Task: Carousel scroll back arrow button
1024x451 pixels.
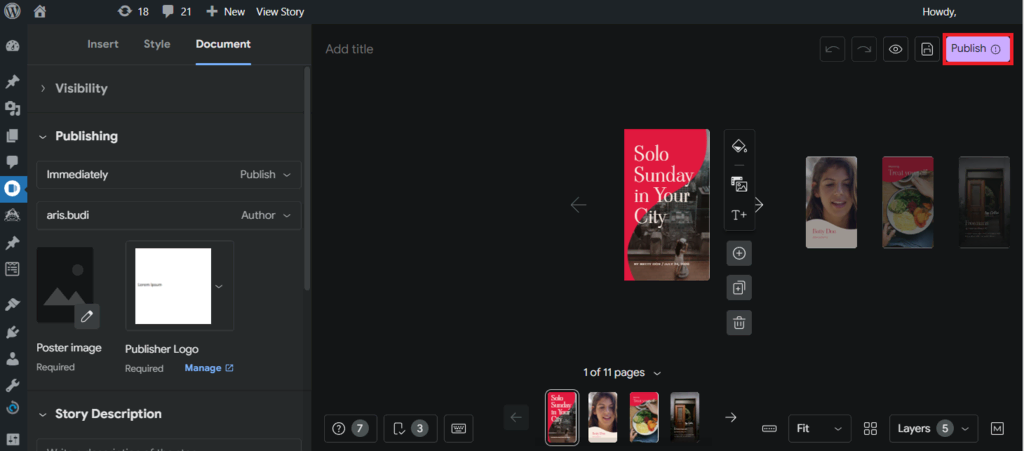Action: [516, 417]
